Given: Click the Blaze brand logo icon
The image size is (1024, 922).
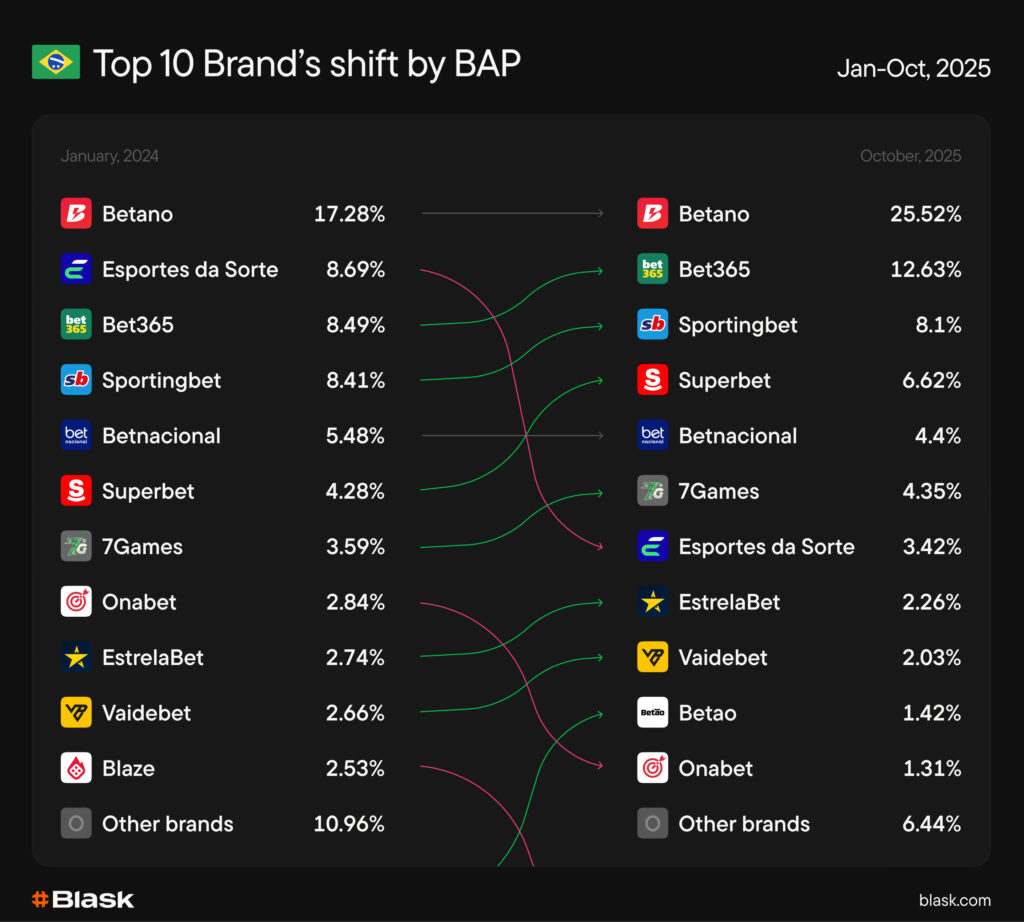Looking at the screenshot, I should (76, 768).
